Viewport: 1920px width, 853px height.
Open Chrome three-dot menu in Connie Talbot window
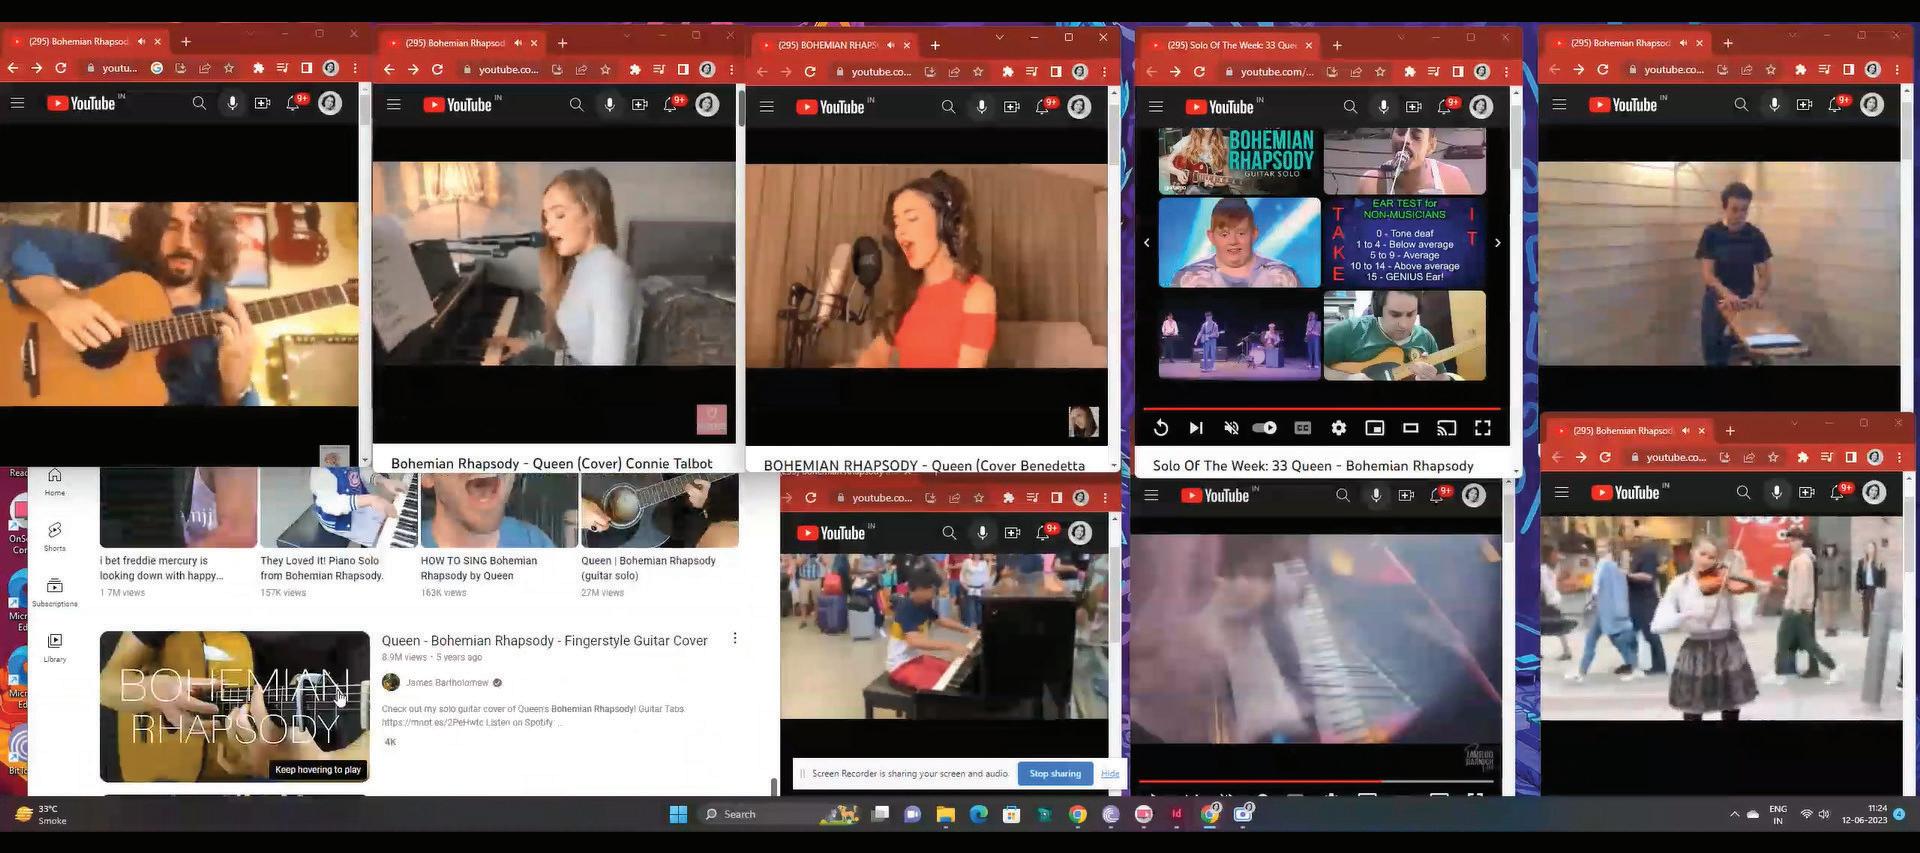click(731, 70)
